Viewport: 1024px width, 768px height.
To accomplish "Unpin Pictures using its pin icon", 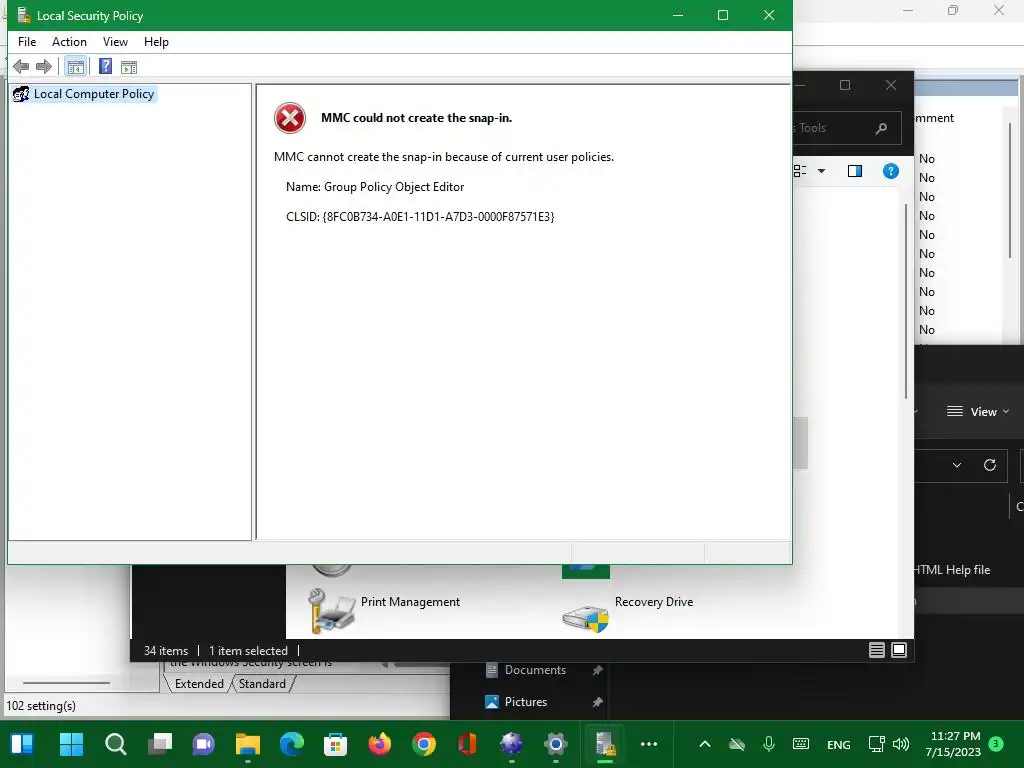I will pos(597,702).
